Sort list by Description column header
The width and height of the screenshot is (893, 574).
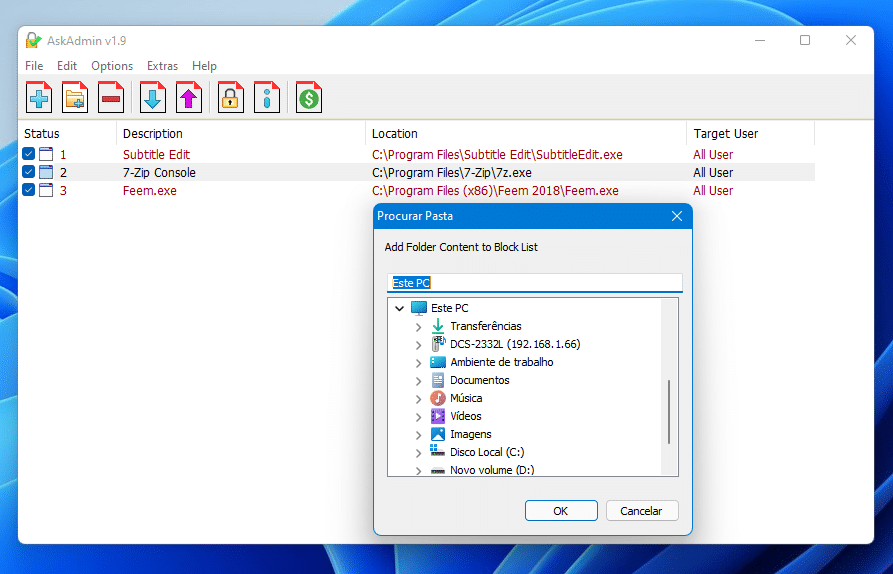click(x=241, y=133)
